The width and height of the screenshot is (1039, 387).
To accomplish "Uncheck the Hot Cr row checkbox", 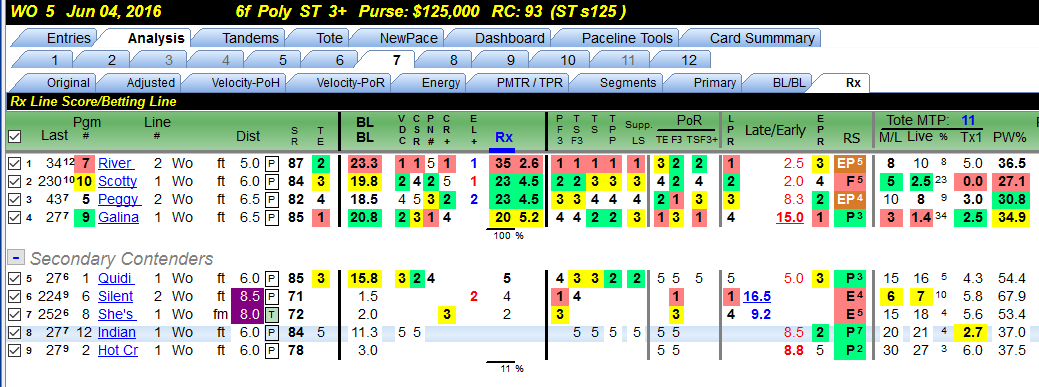I will click(x=14, y=350).
